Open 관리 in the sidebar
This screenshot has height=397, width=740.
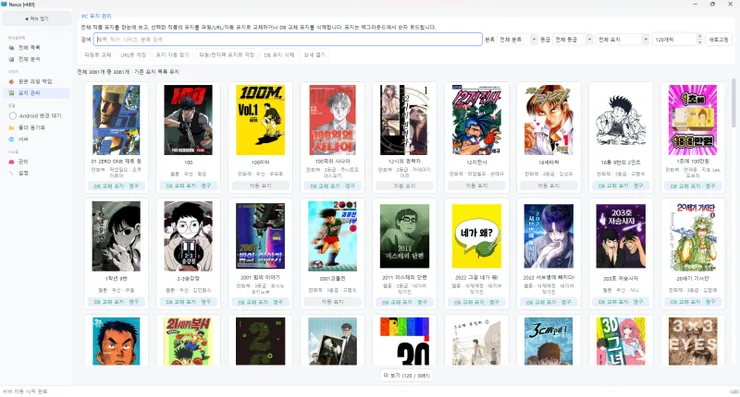click(x=35, y=161)
